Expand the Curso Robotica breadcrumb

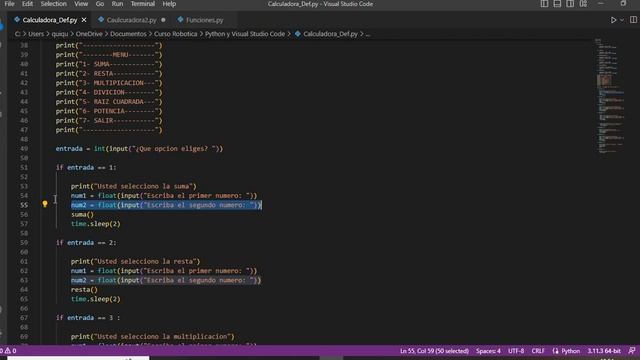pos(176,34)
